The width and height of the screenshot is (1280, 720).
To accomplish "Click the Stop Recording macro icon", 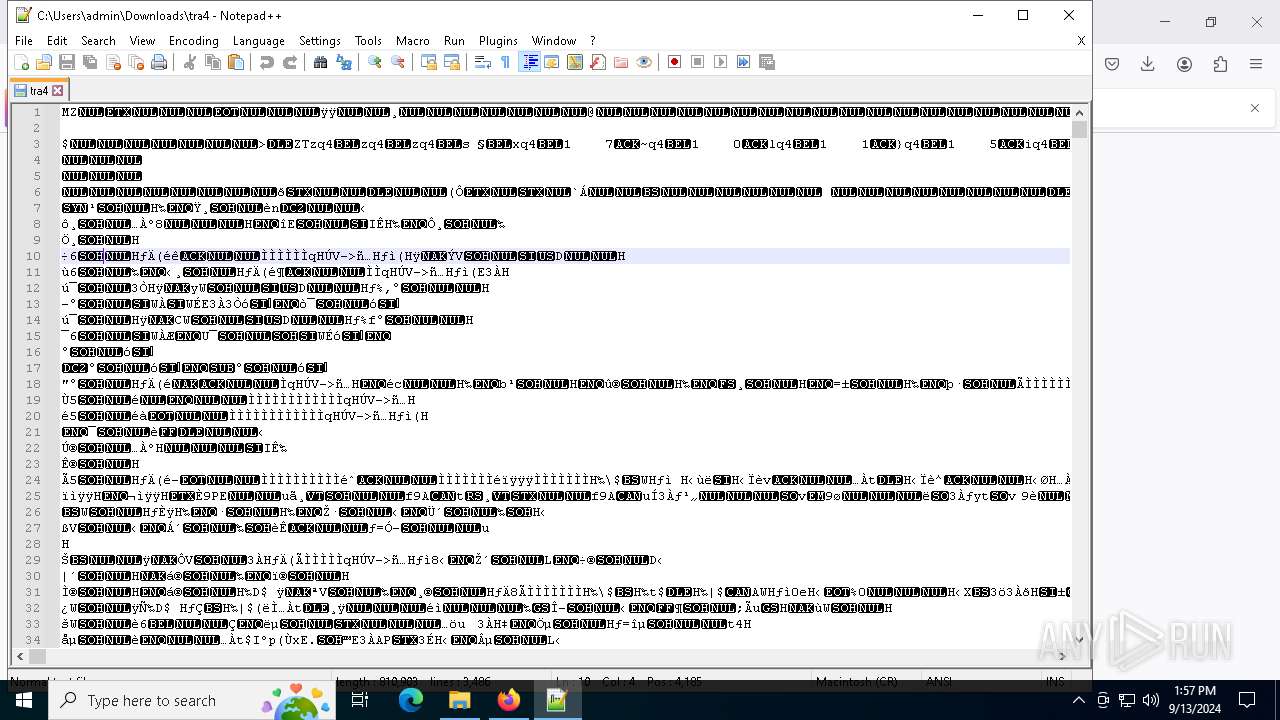I will [698, 62].
